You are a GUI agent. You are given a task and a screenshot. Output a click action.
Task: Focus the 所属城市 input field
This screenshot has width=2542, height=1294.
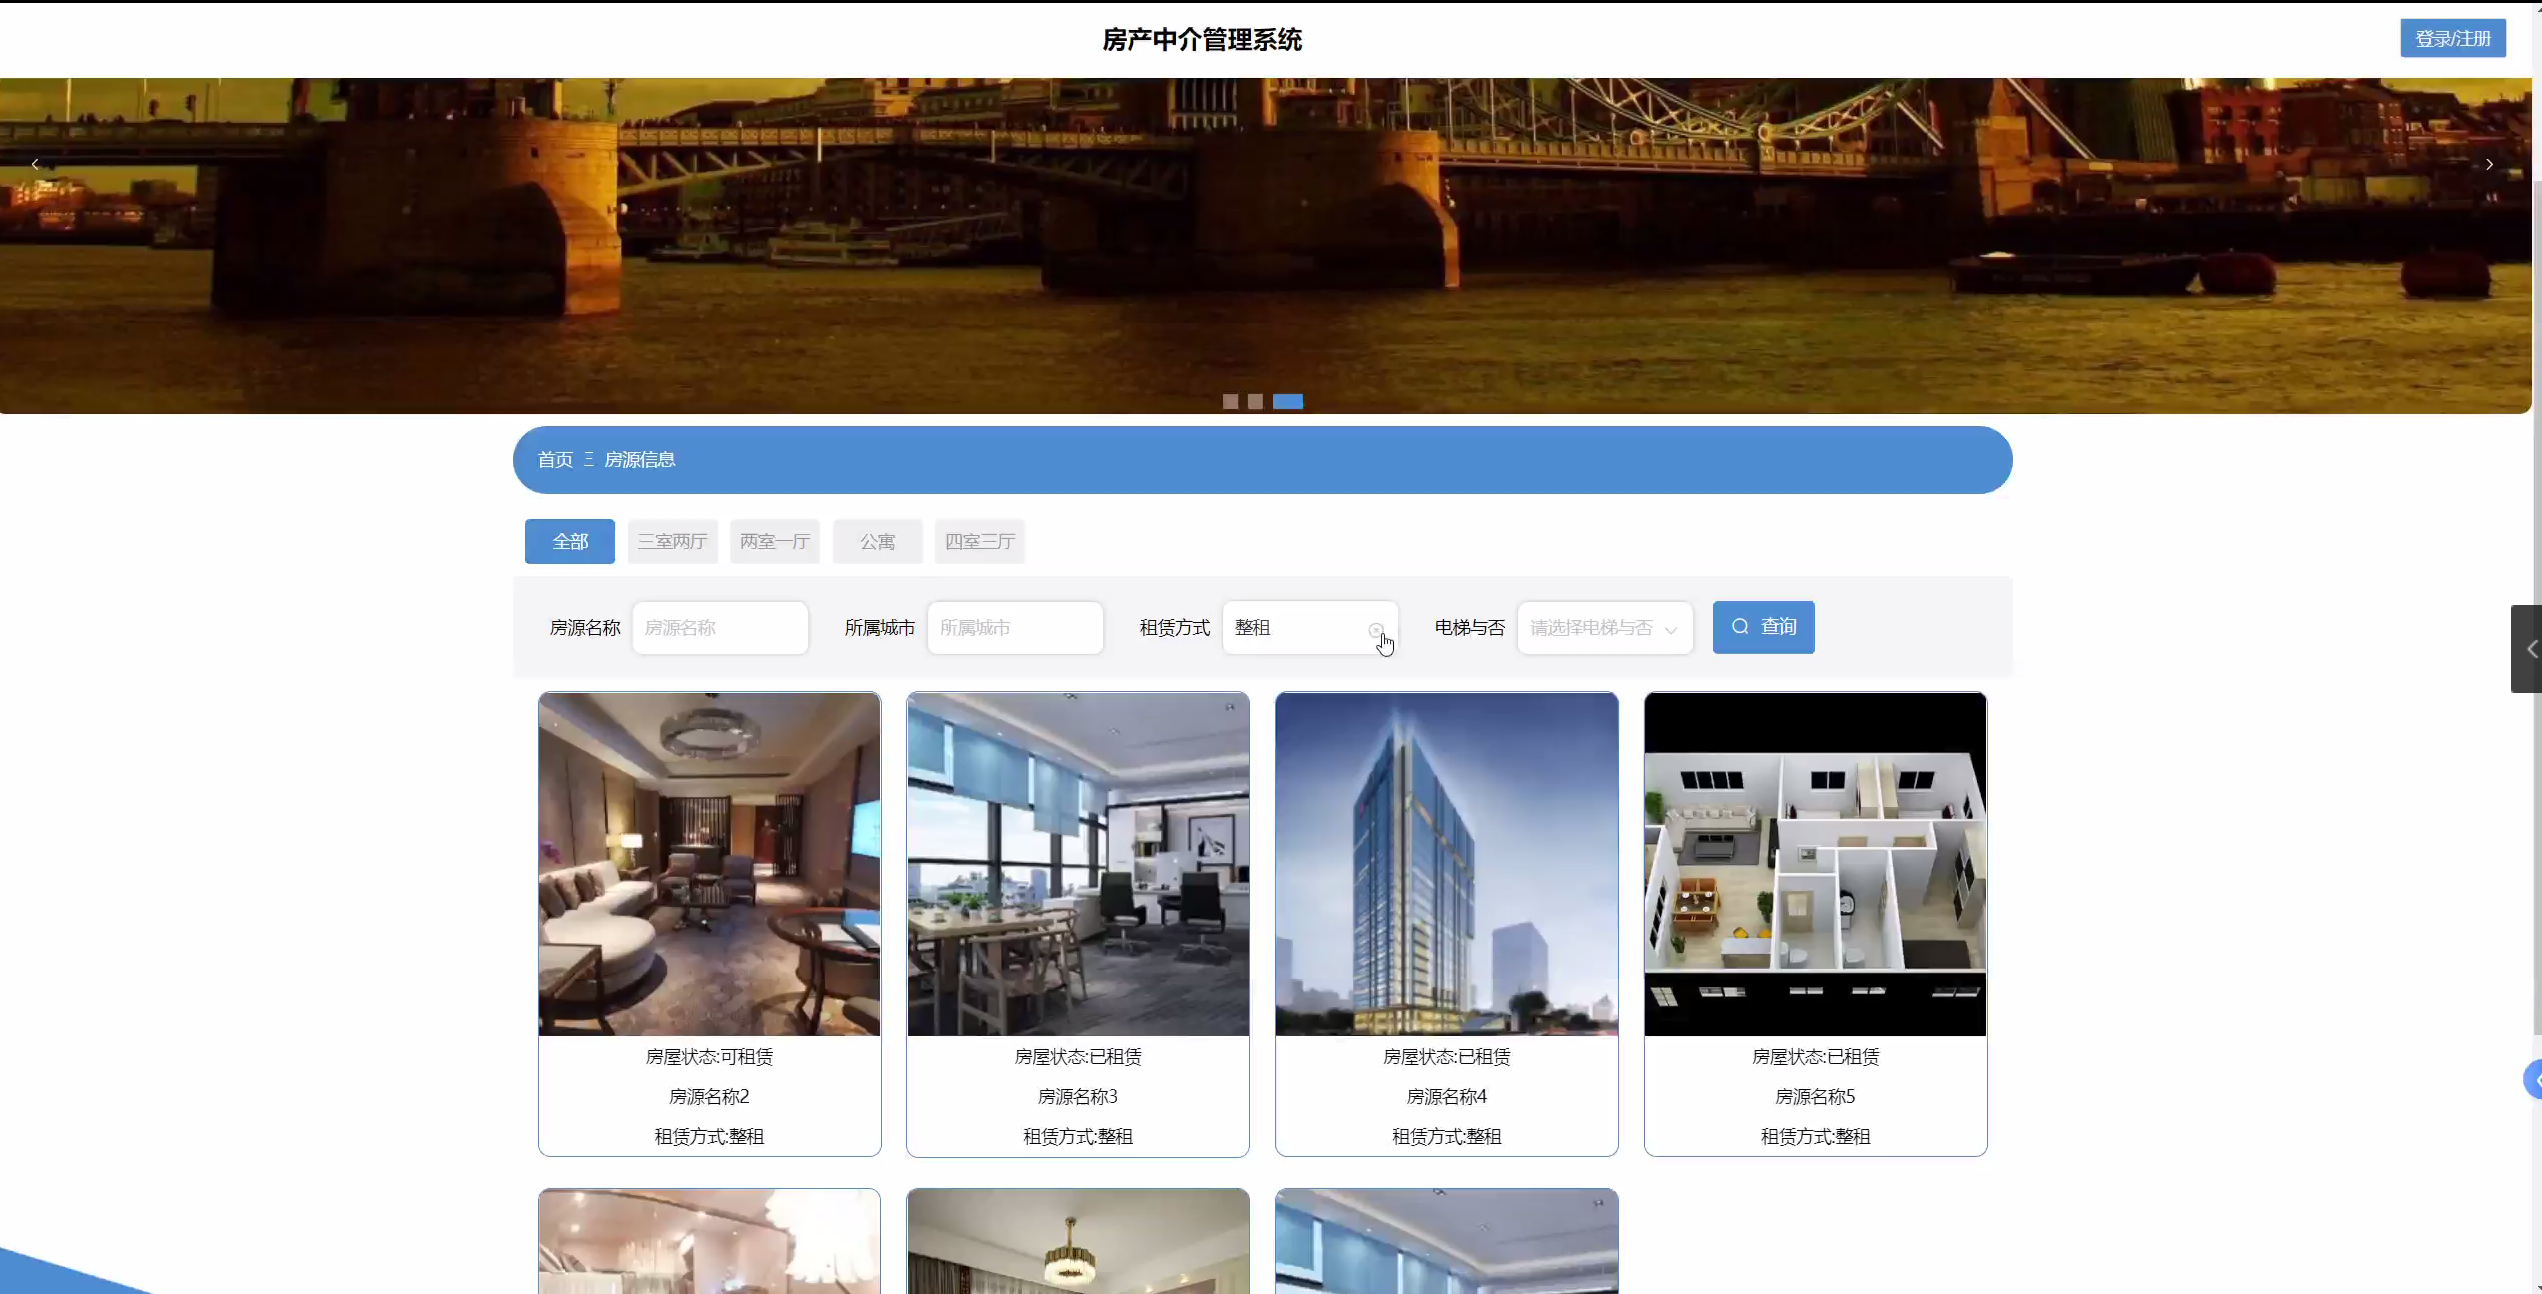pos(1015,627)
